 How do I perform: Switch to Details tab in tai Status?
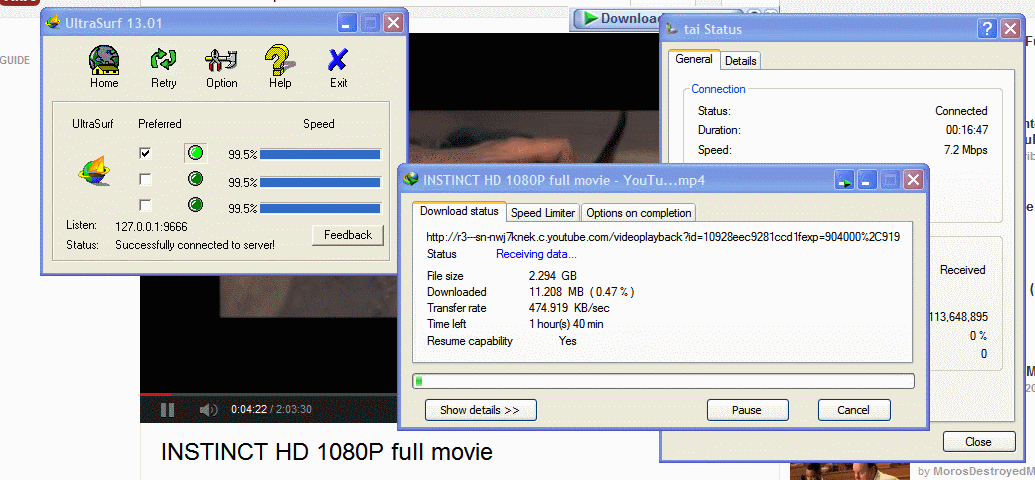tap(741, 61)
